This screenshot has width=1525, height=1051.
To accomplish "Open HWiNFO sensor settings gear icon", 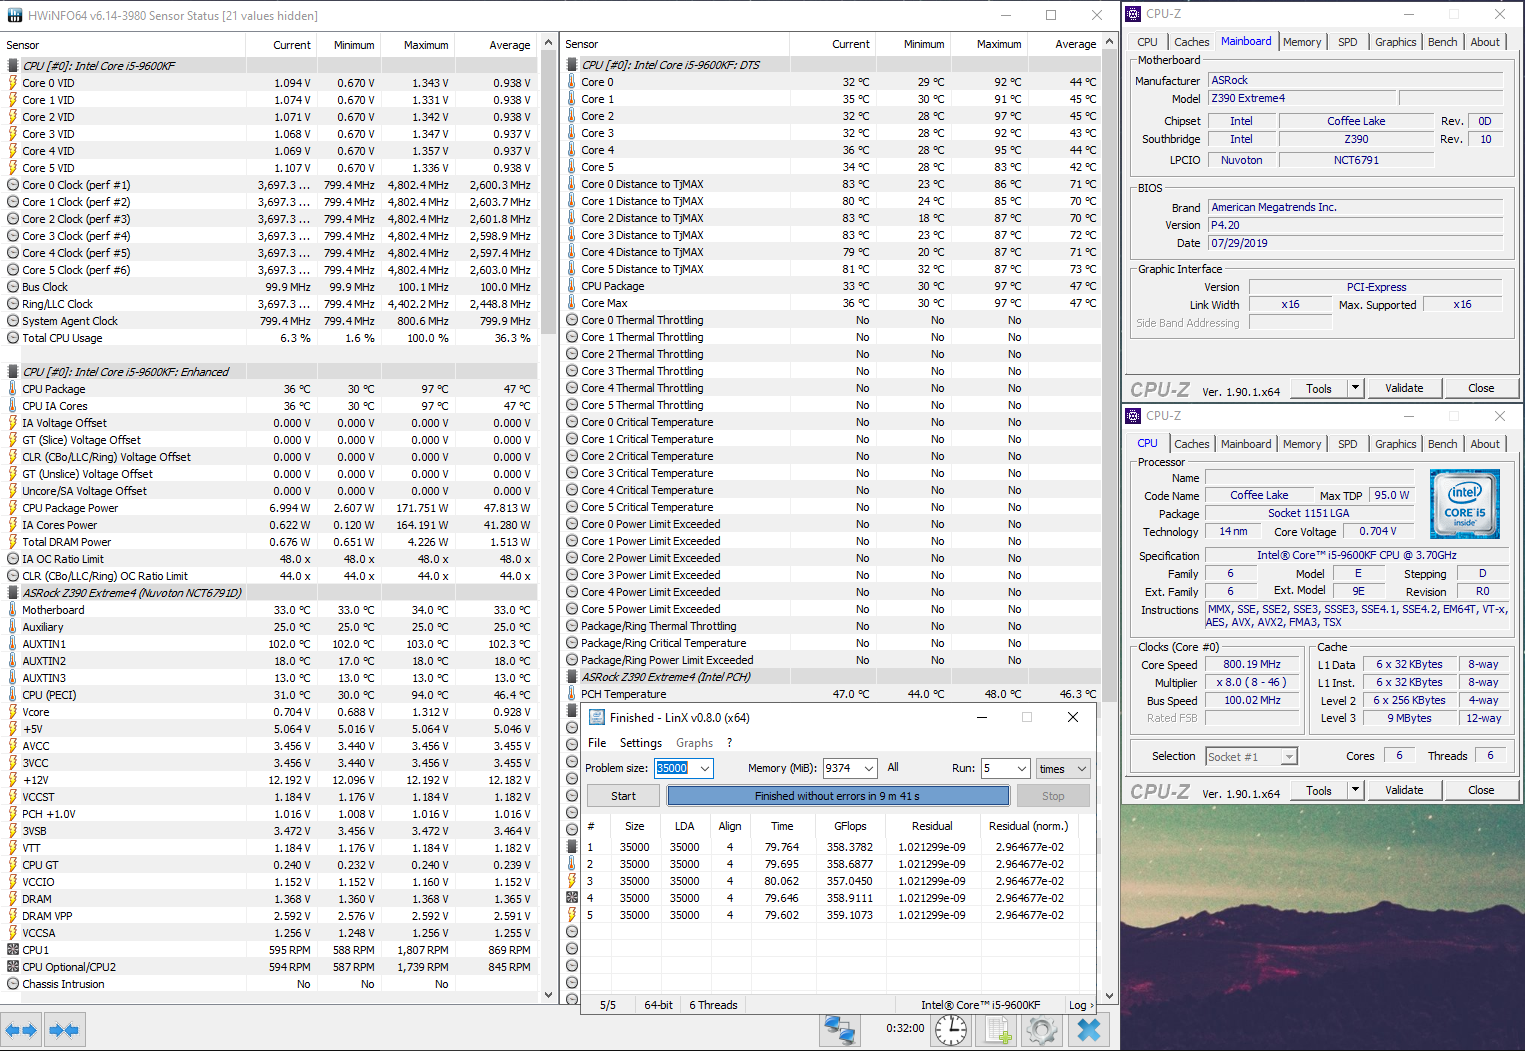I will click(1041, 1029).
